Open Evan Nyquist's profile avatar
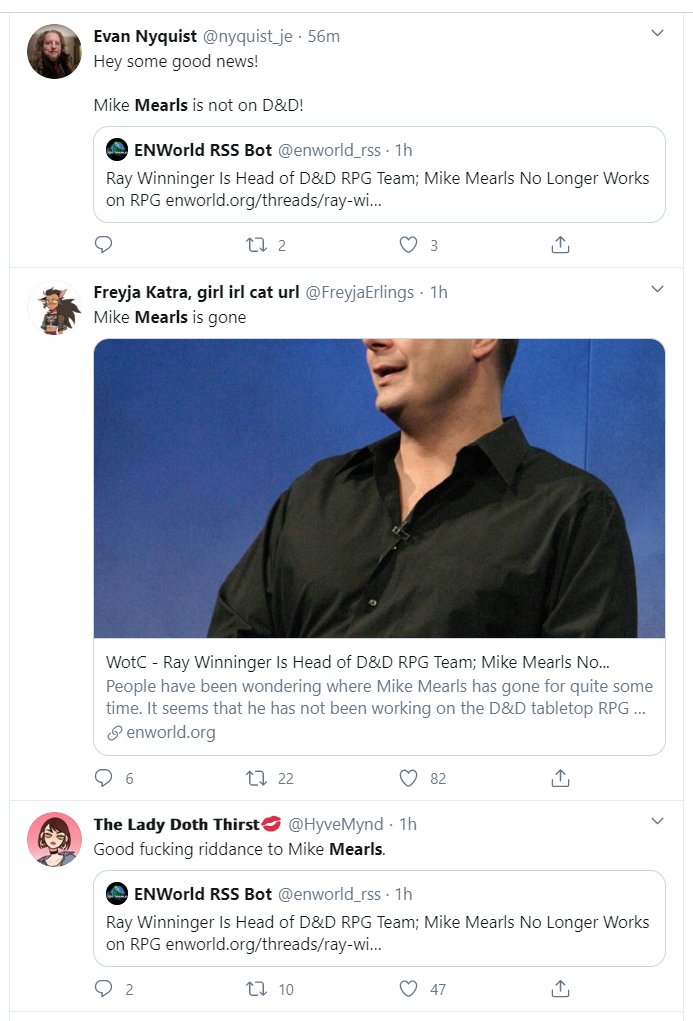Viewport: 693px width, 1021px height. 54,51
